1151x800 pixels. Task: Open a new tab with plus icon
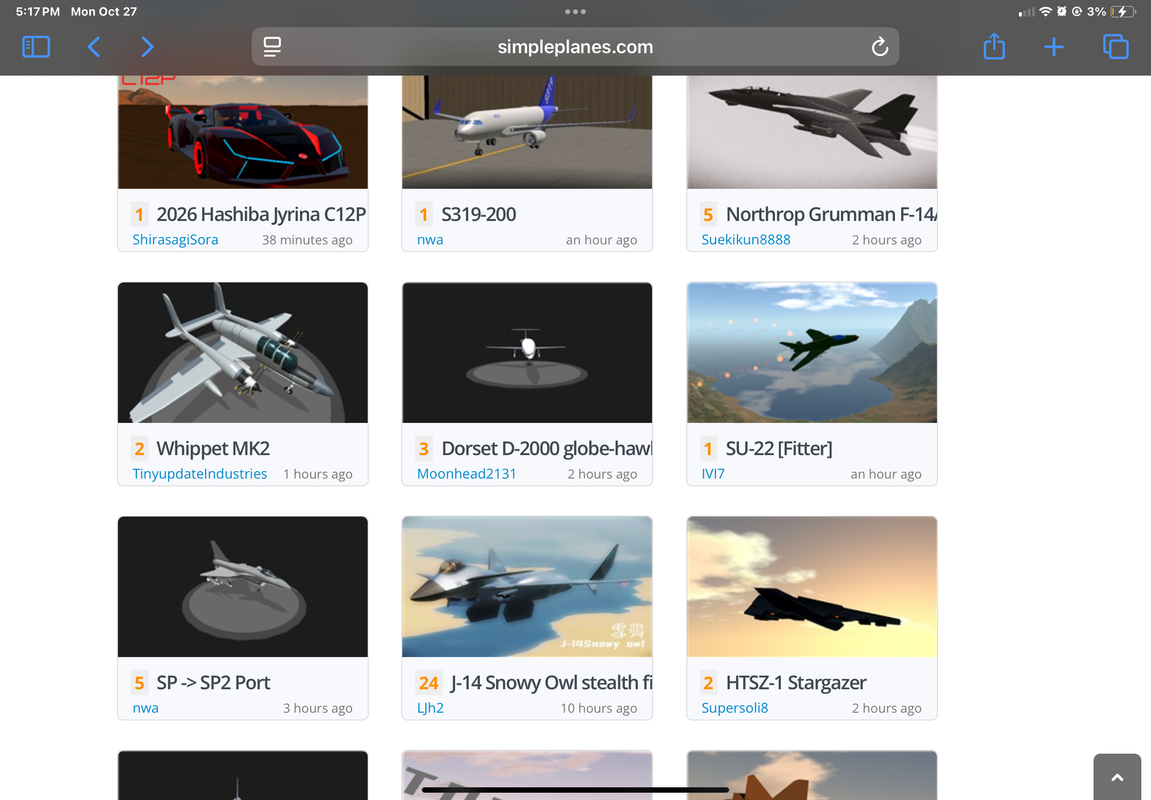point(1053,47)
